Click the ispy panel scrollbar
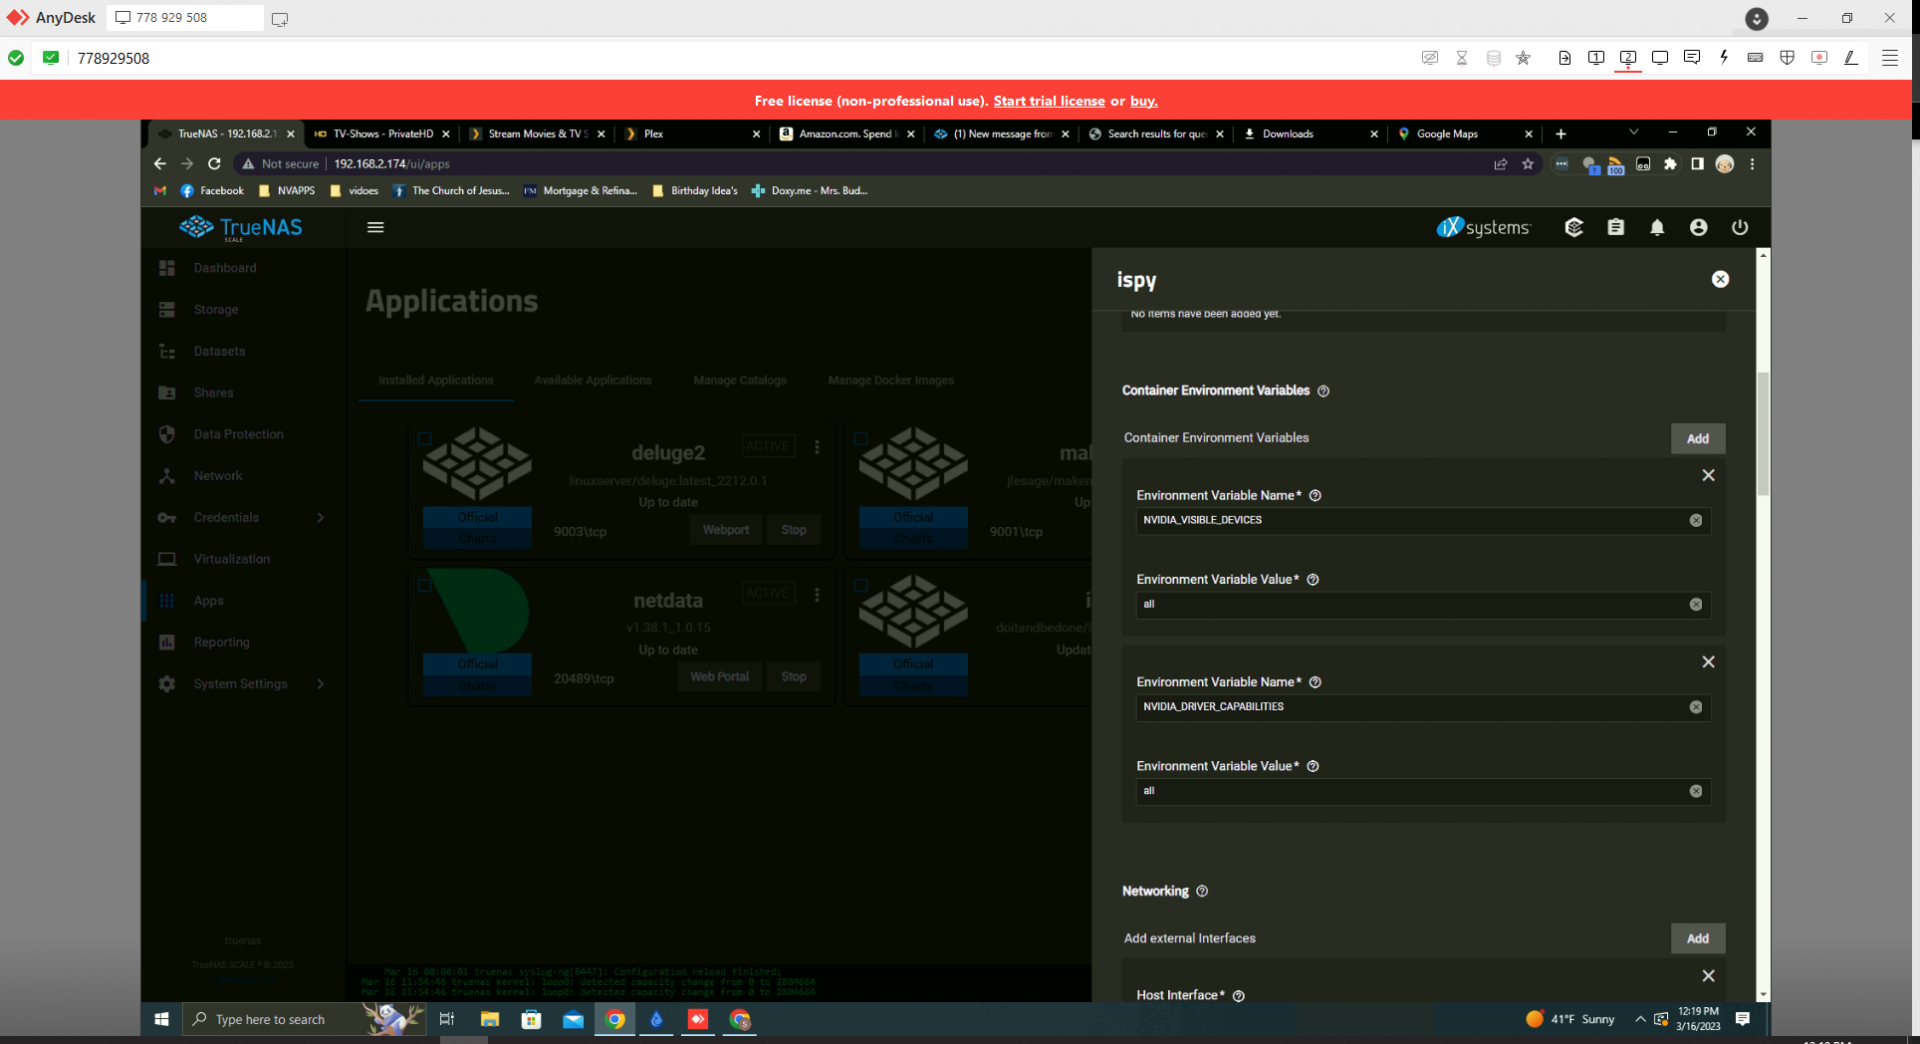This screenshot has width=1920, height=1044. tap(1763, 434)
